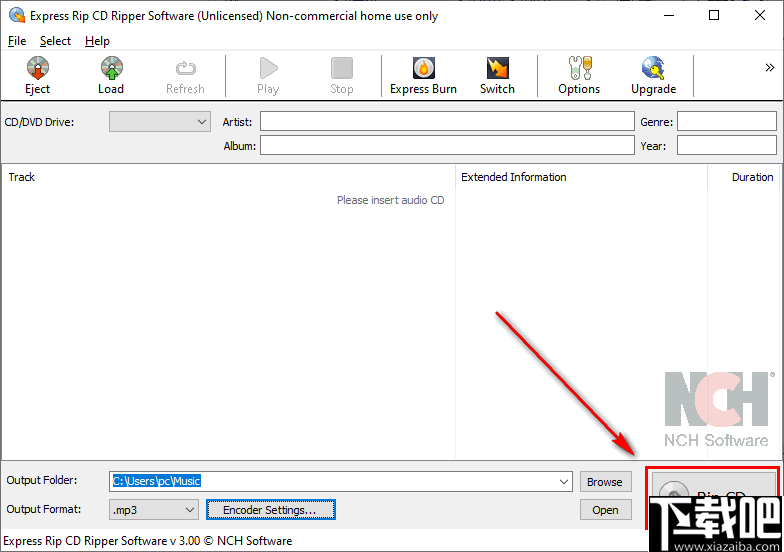
Task: Click the 'Please insert audio CD' message
Action: coord(390,200)
